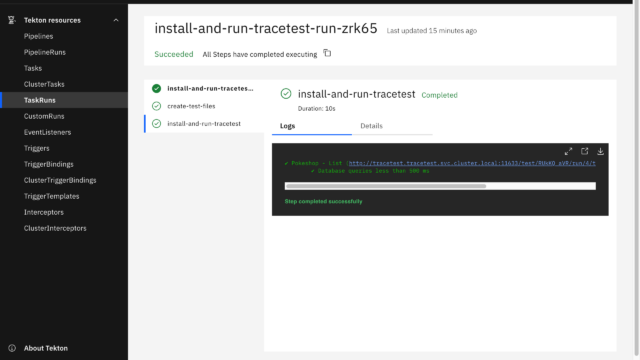Open TriggerBindings in the sidebar
Image resolution: width=640 pixels, height=360 pixels.
tap(49, 164)
